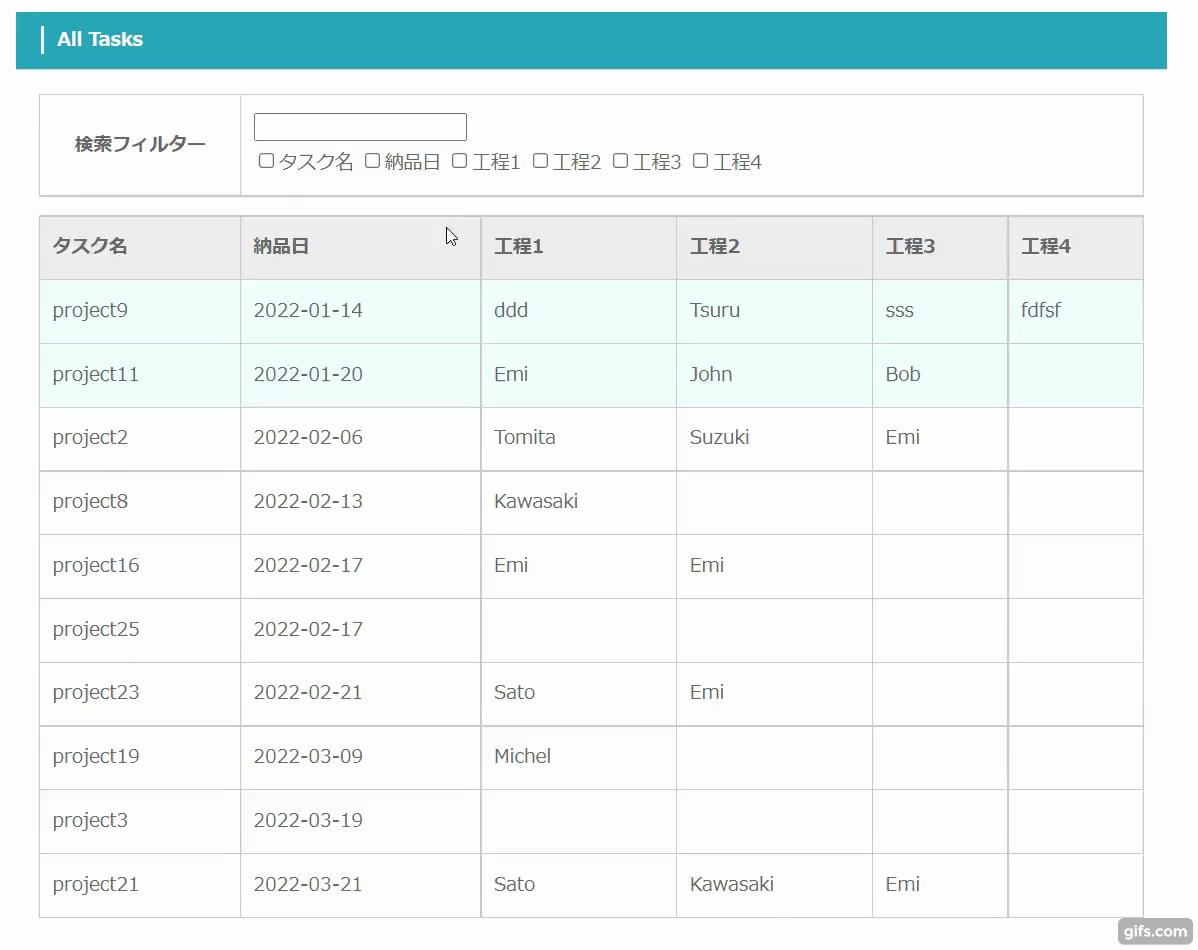Image resolution: width=1198 pixels, height=950 pixels.
Task: Click the 工程1 column header
Action: (578, 247)
